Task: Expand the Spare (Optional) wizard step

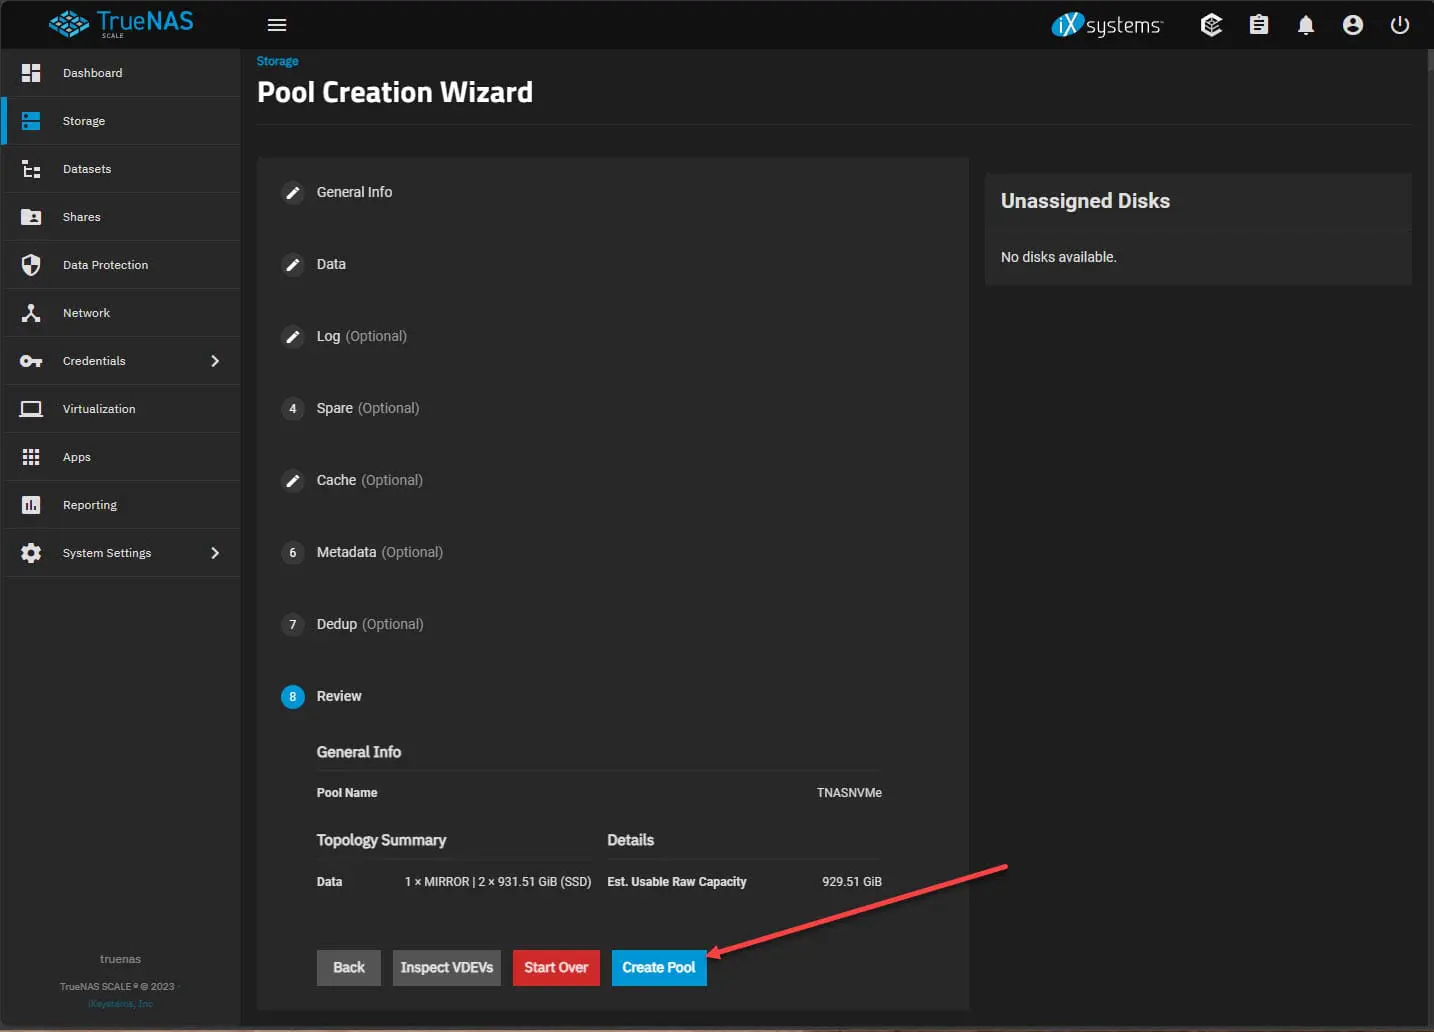Action: pyautogui.click(x=367, y=408)
